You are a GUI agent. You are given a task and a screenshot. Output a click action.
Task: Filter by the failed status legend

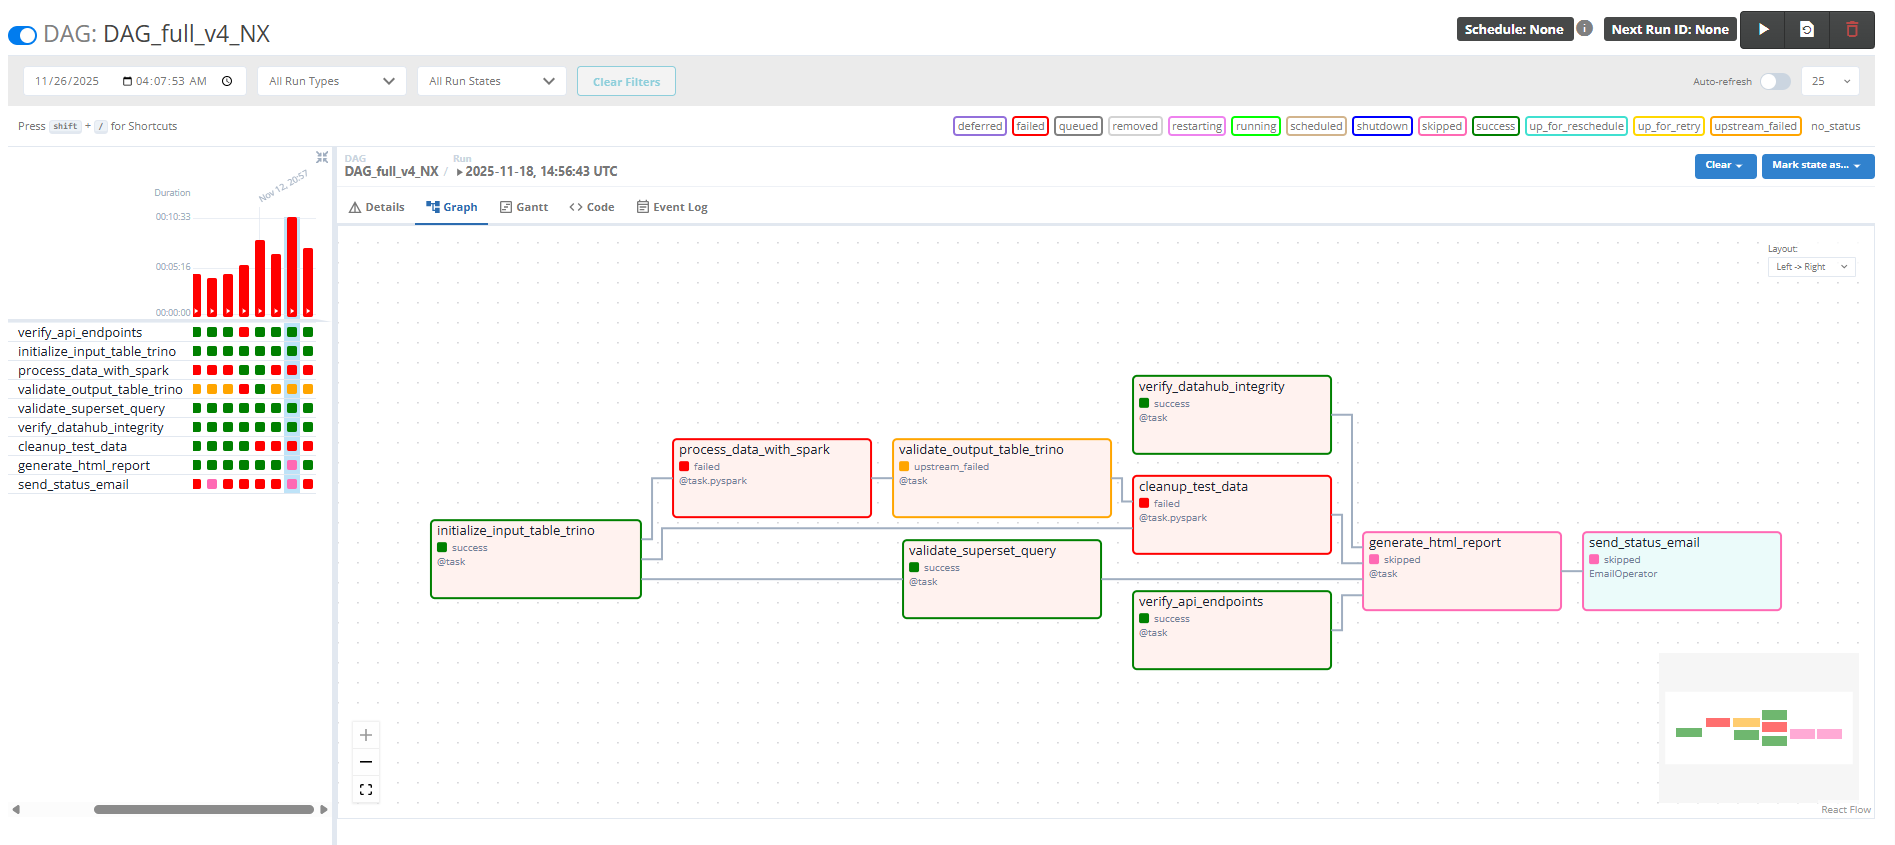pos(1030,126)
